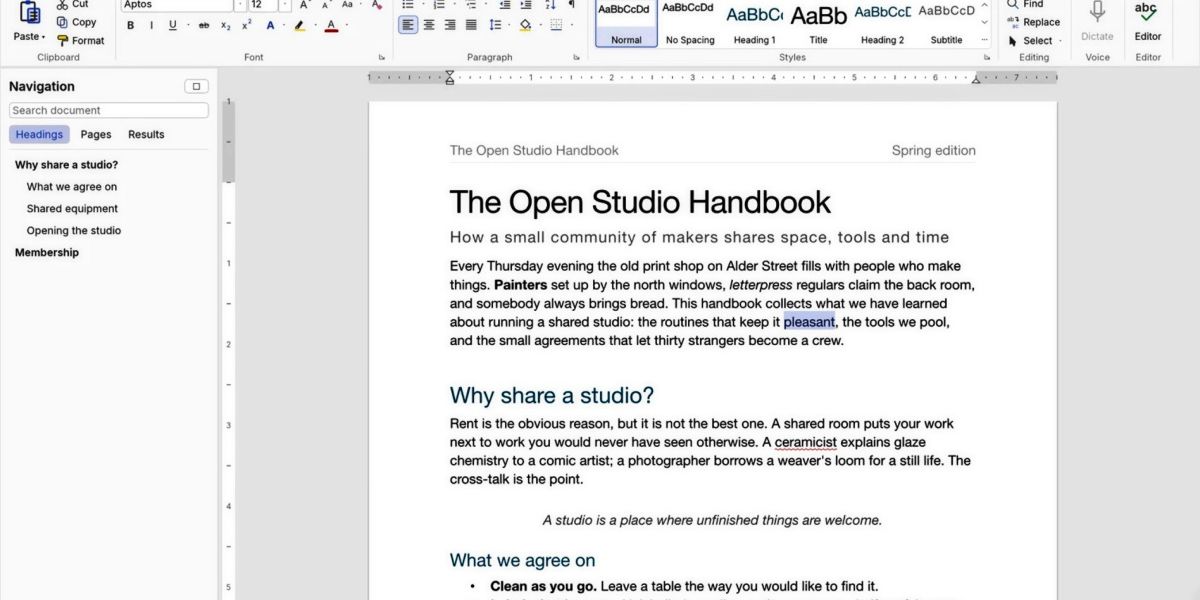Toggle superscript formatting

pos(247,25)
